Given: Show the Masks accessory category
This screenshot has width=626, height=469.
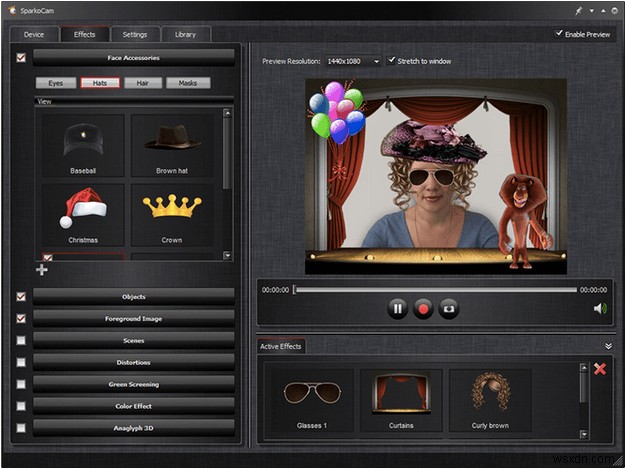Looking at the screenshot, I should [x=188, y=83].
